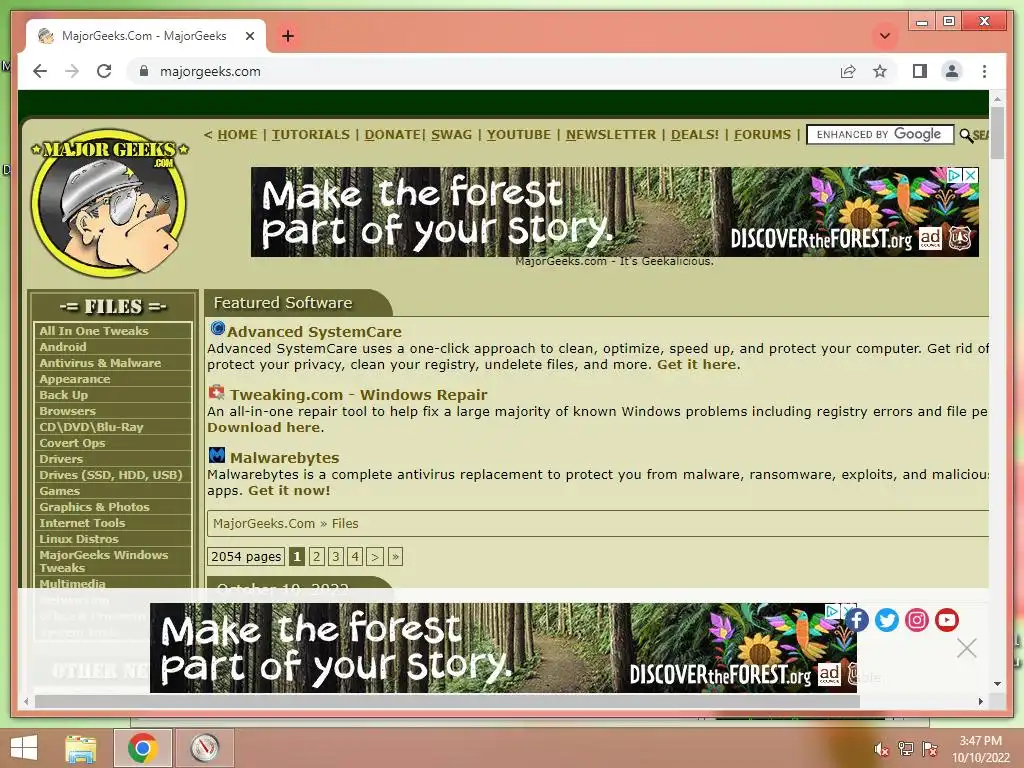This screenshot has width=1024, height=768.
Task: Open the tab search chevron
Action: (885, 36)
